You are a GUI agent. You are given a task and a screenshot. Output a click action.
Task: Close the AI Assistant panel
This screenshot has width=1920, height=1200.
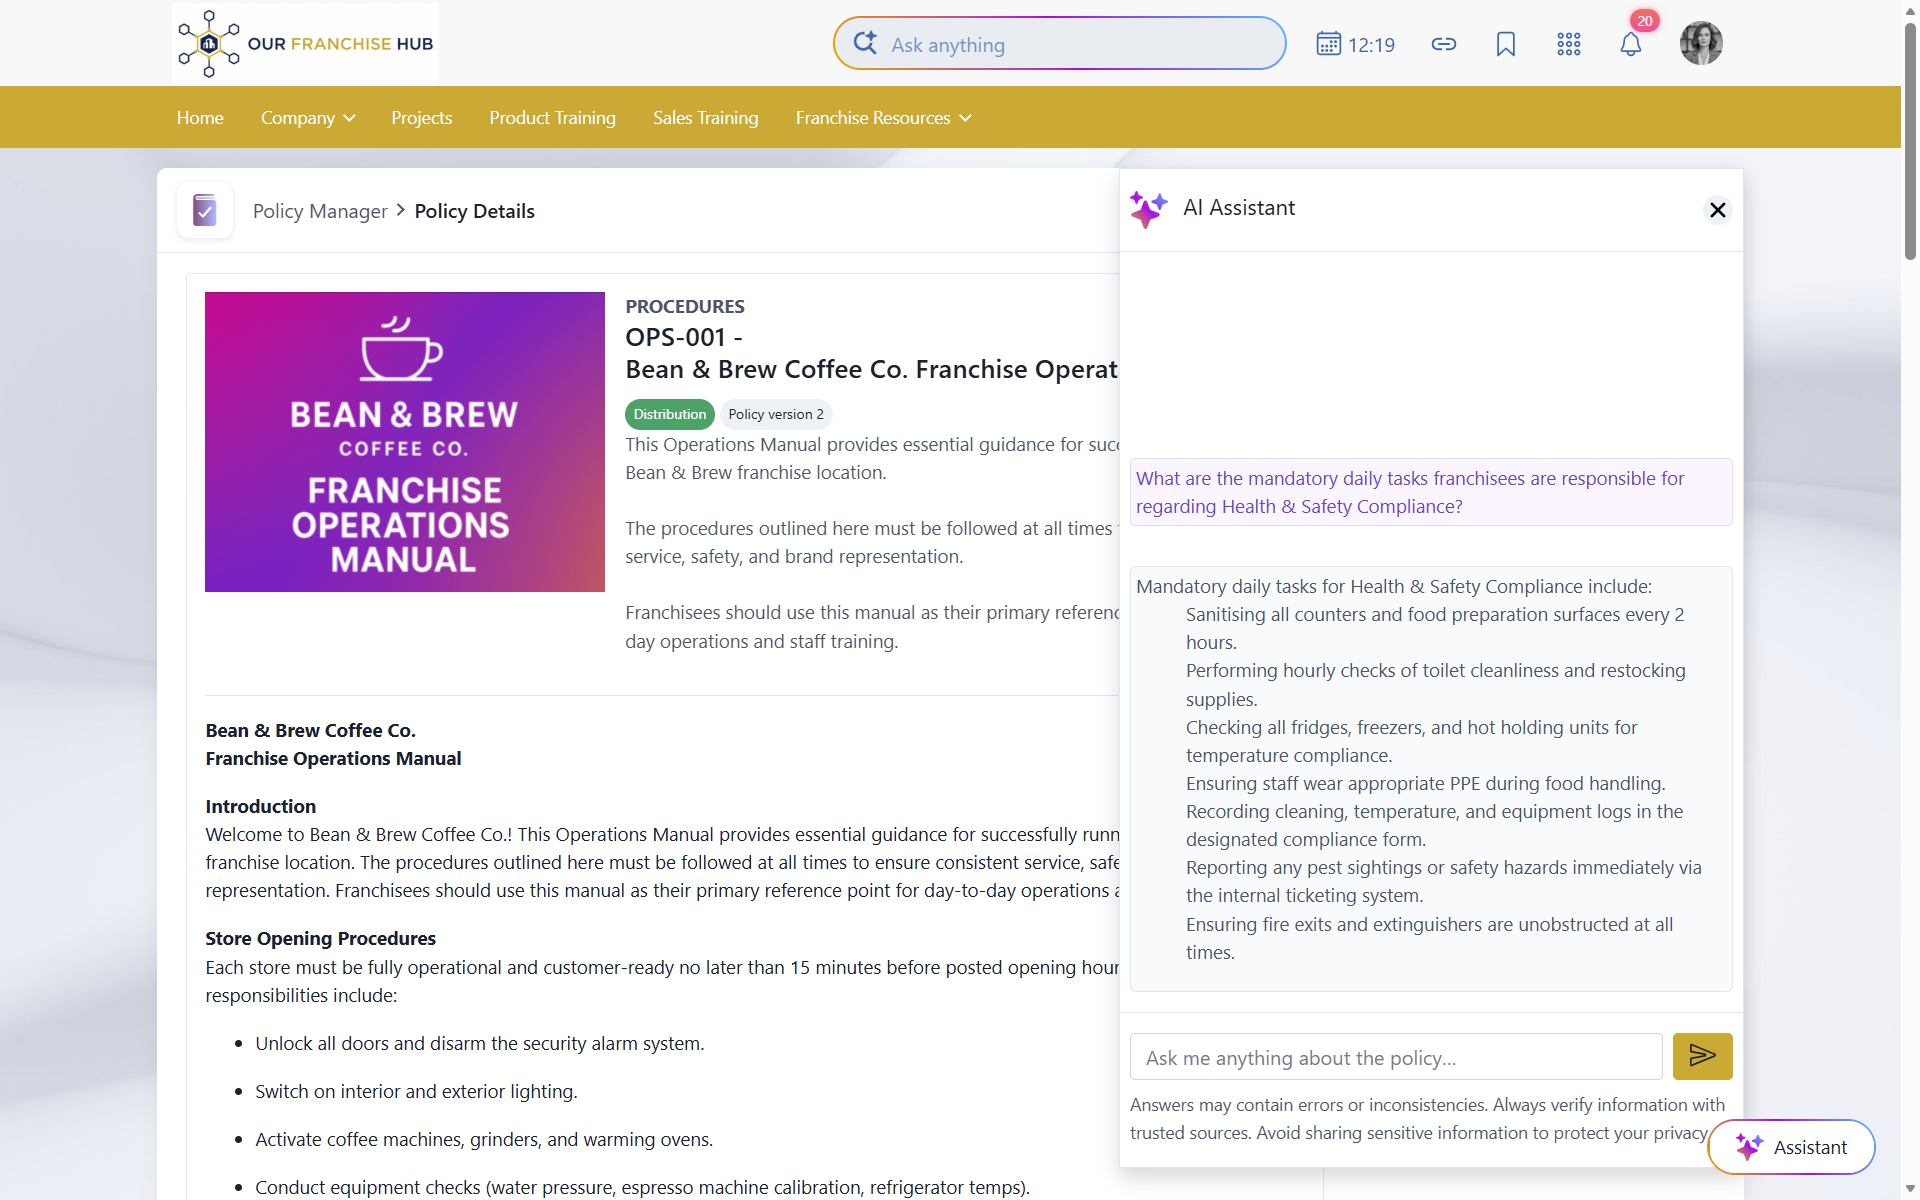click(1717, 210)
